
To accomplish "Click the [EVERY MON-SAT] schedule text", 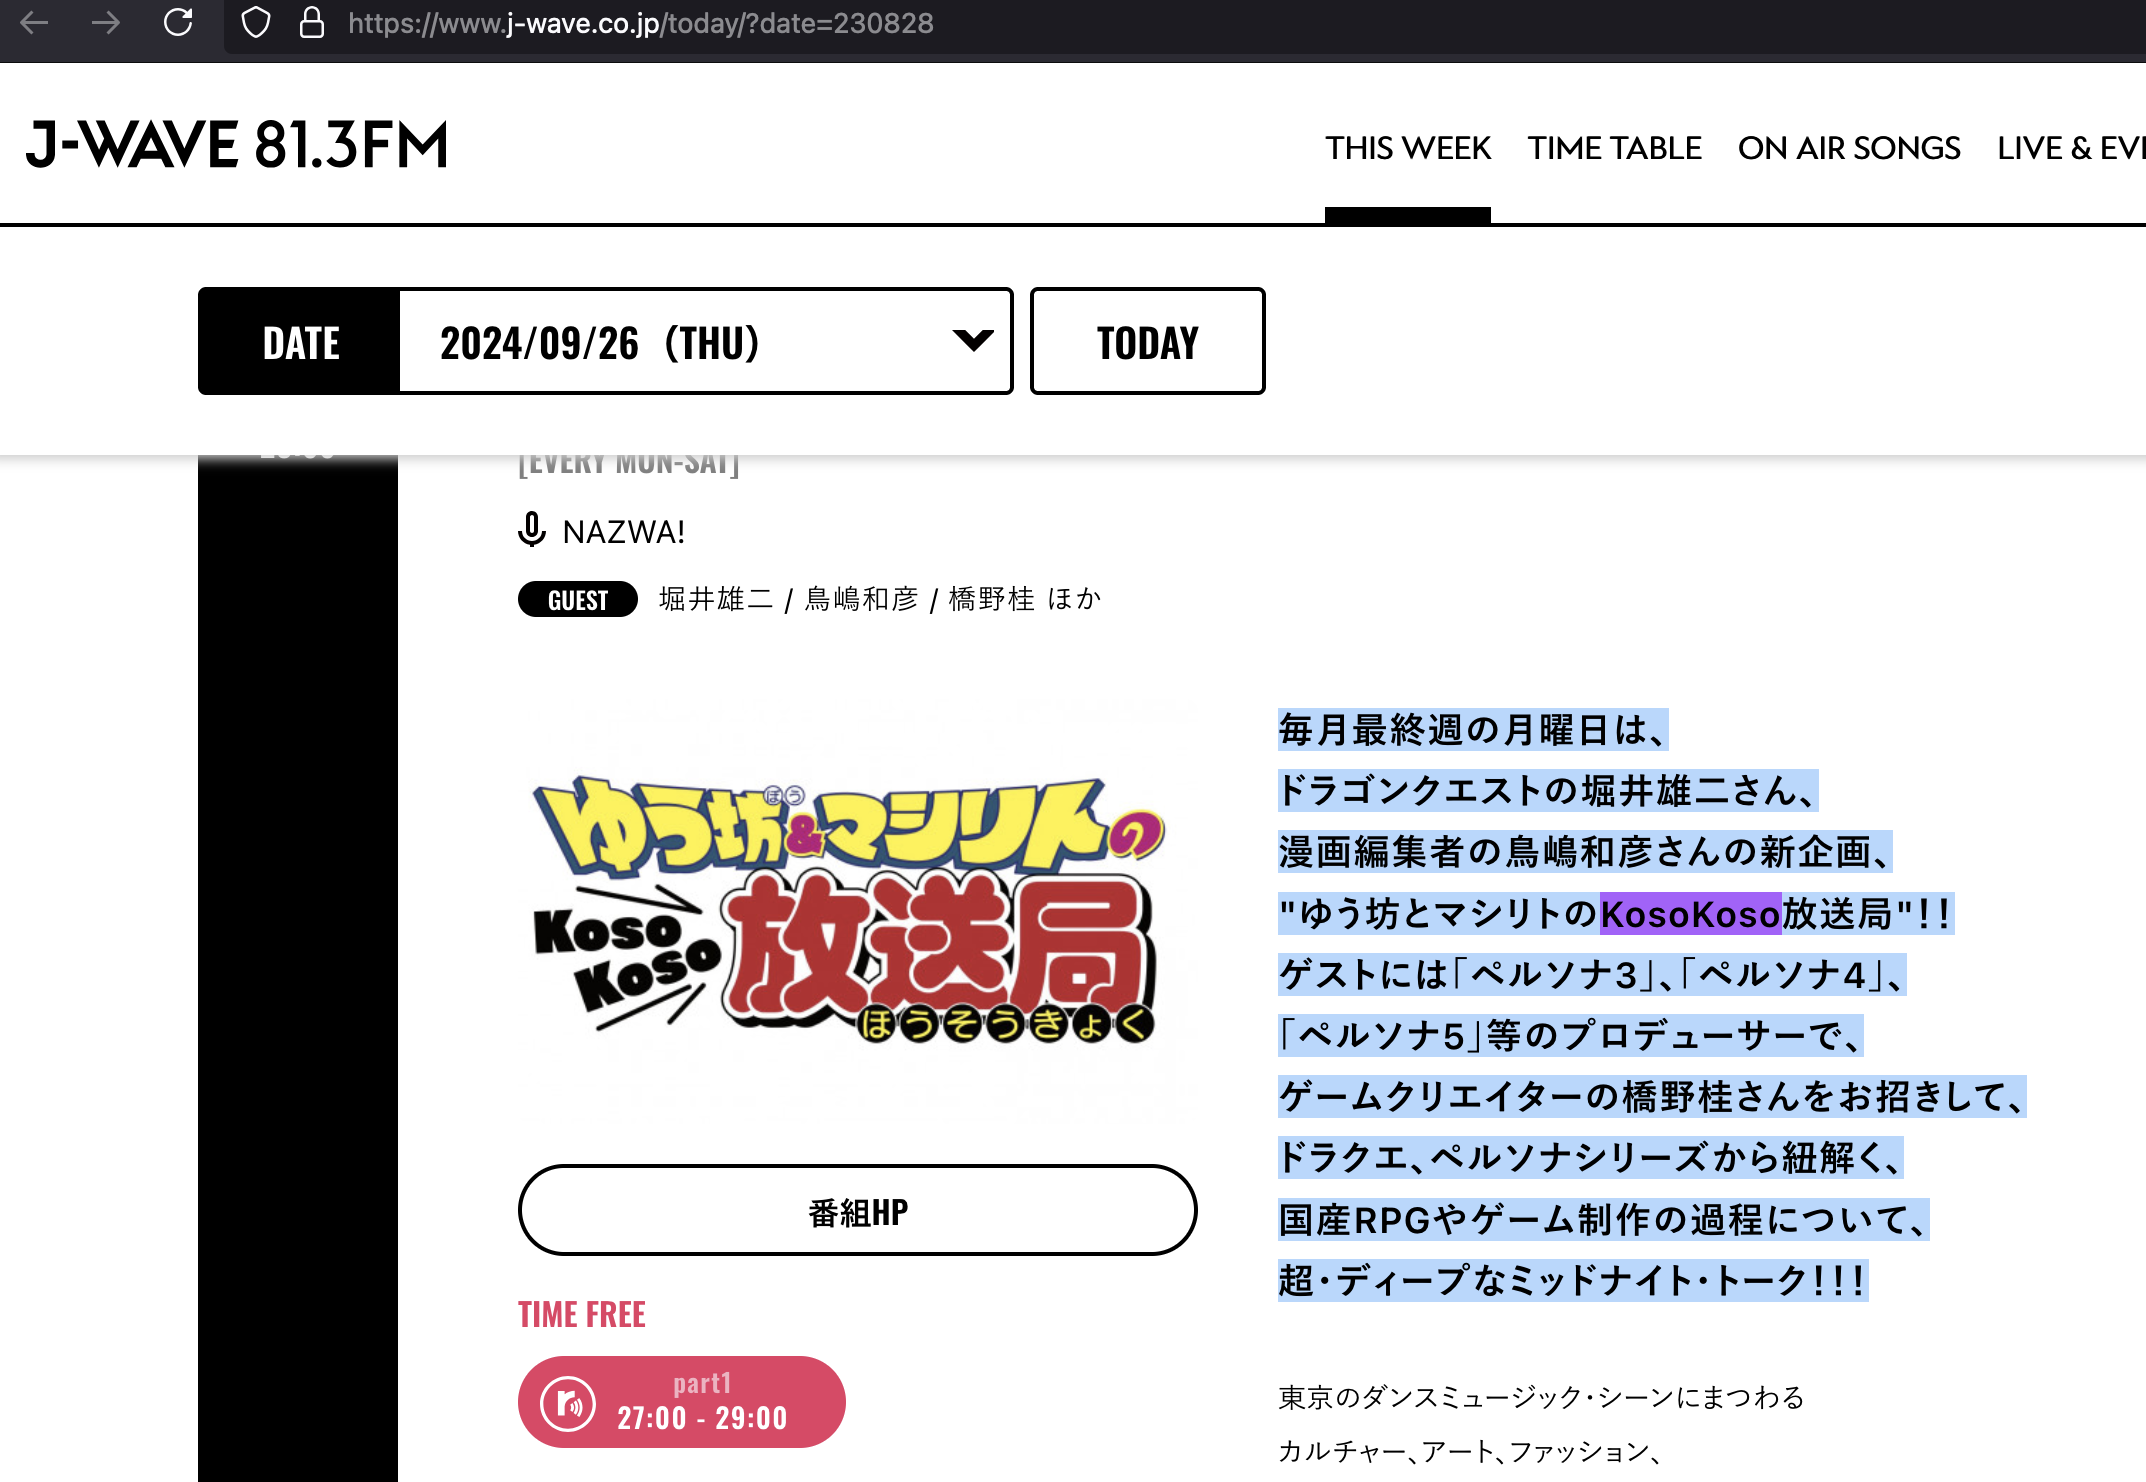I will click(629, 464).
